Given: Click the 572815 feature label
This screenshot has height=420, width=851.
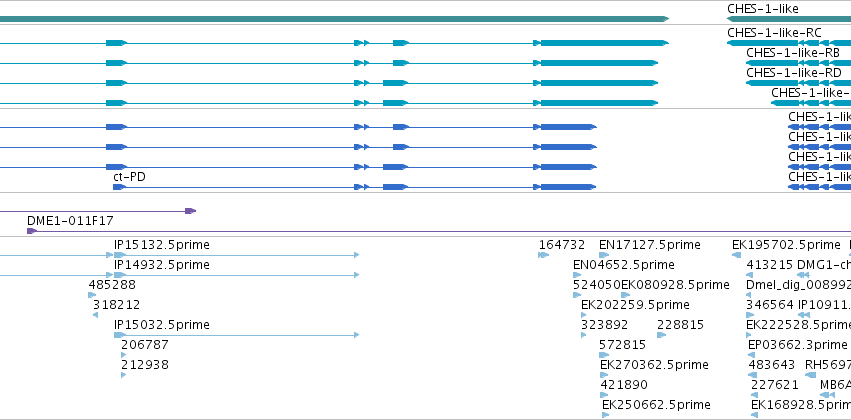Looking at the screenshot, I should coord(623,345).
